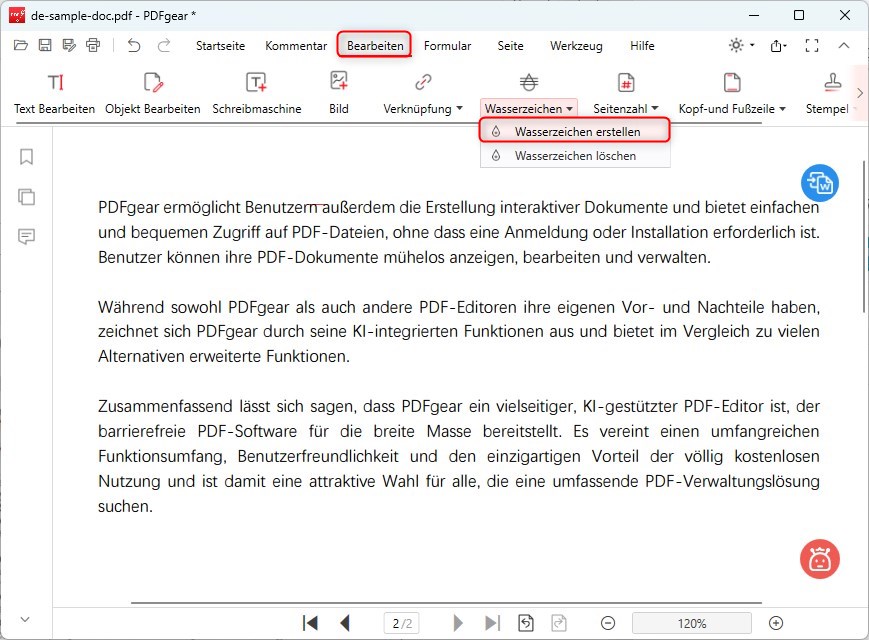
Task: Show the page thumbnails sidebar panel
Action: click(27, 196)
